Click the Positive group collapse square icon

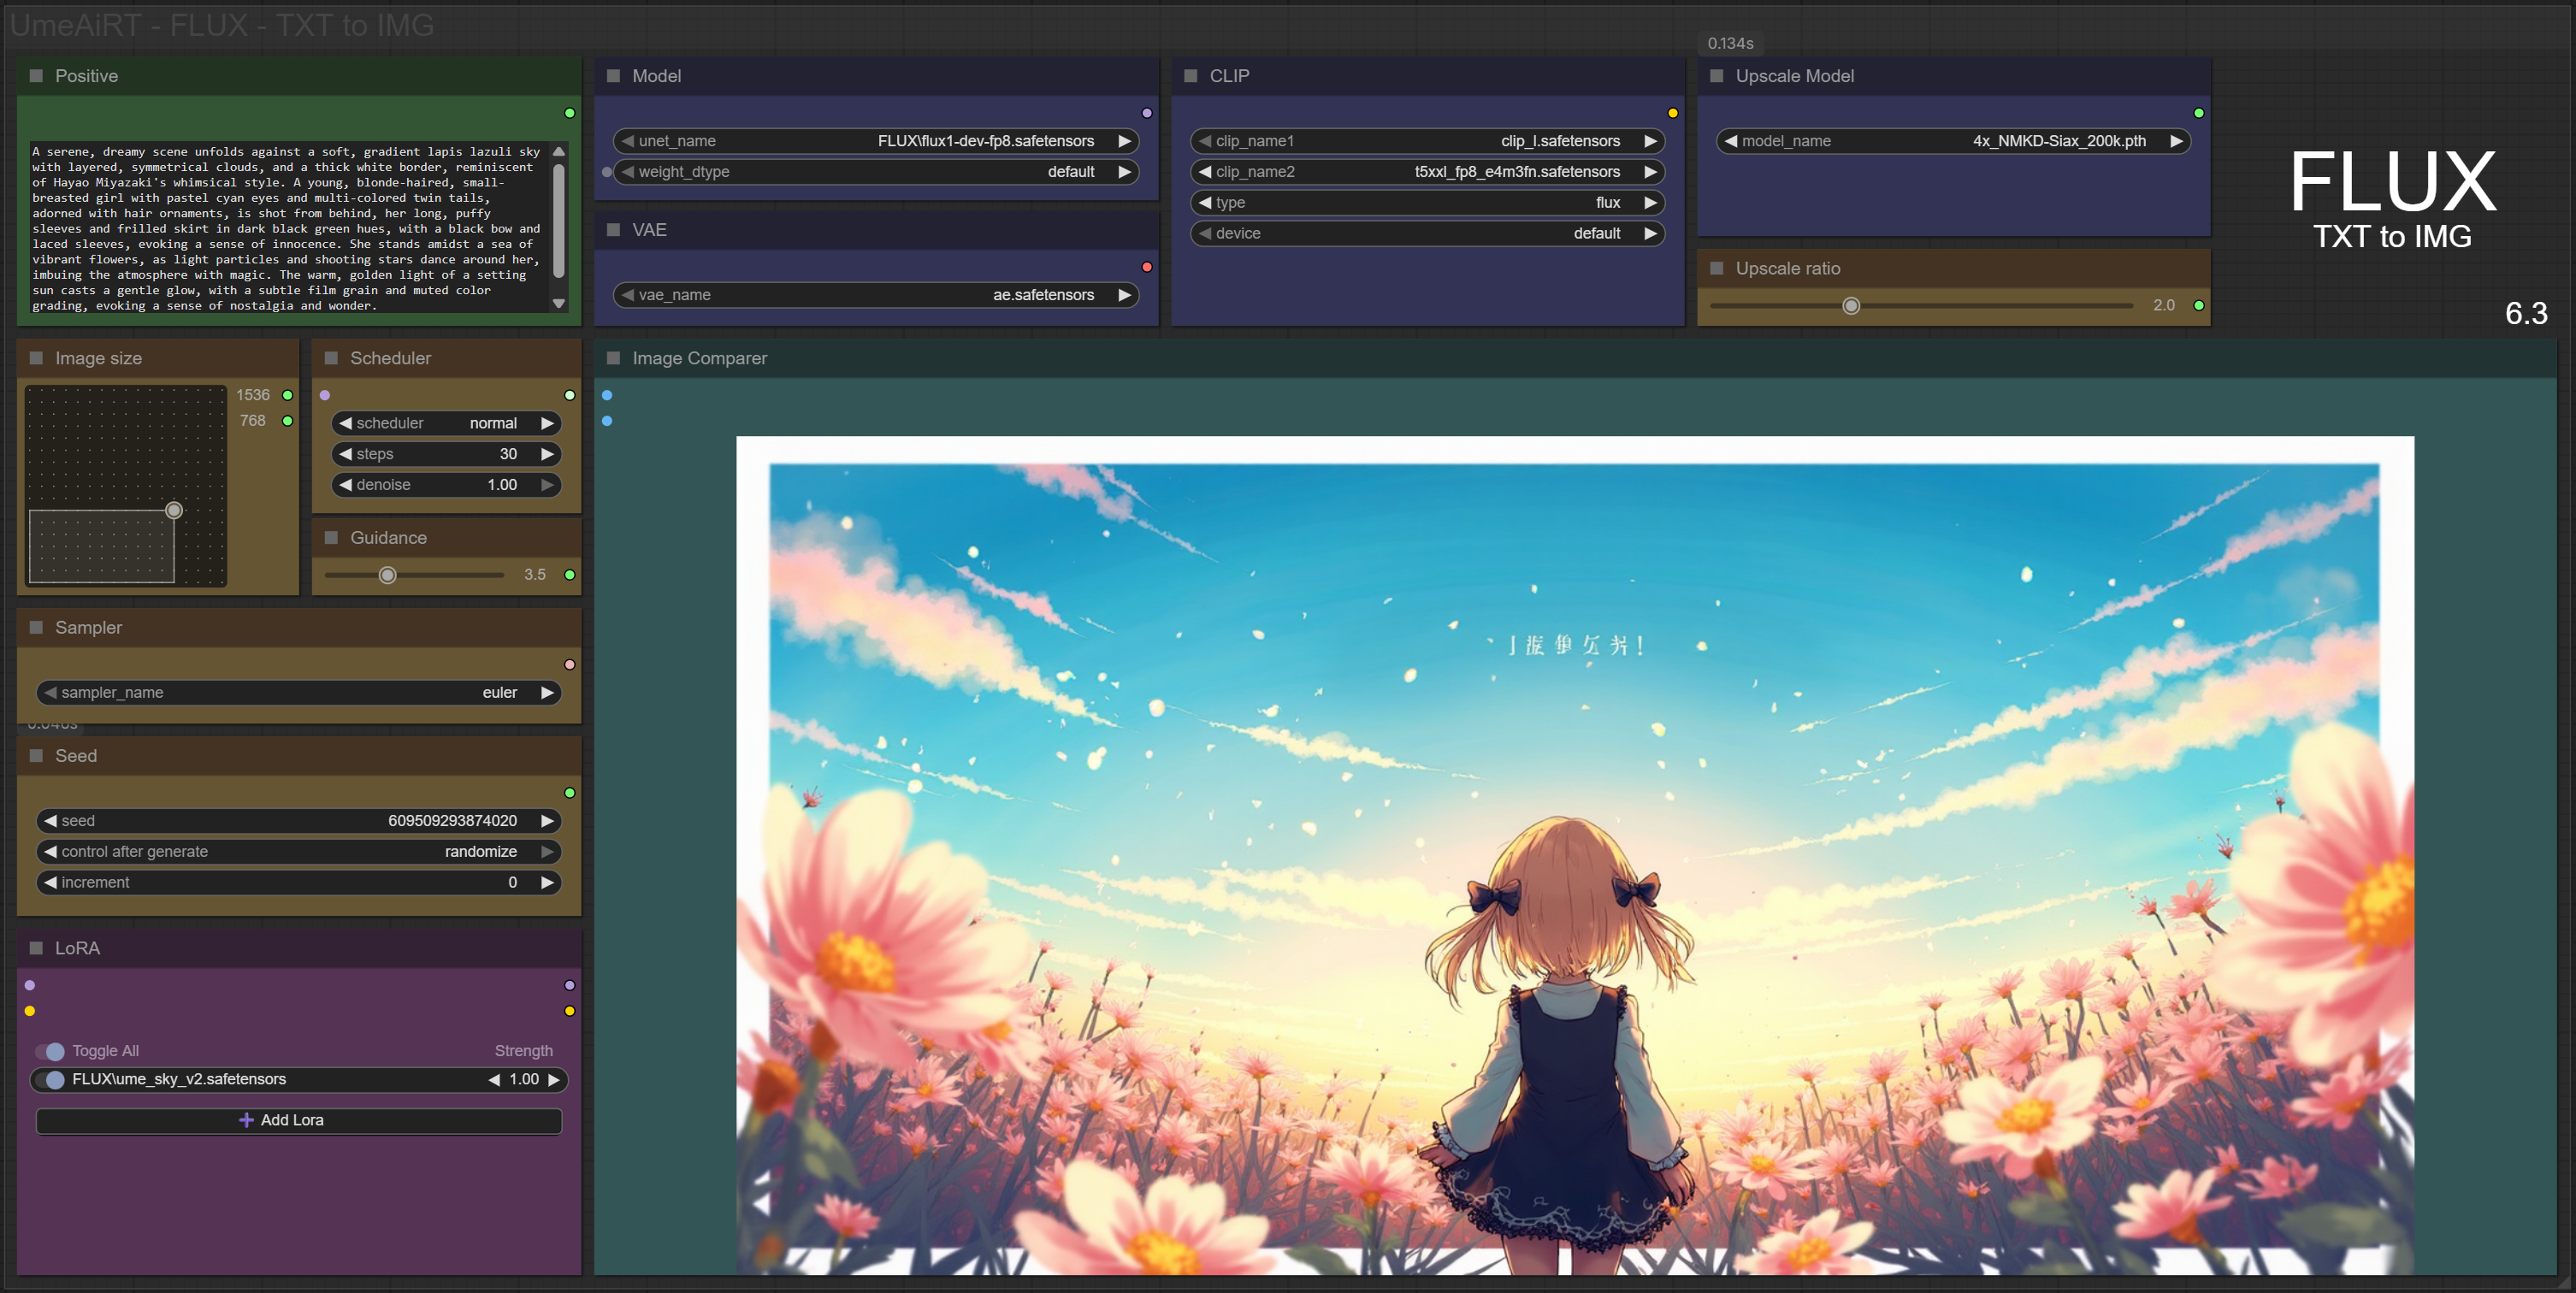coord(36,76)
